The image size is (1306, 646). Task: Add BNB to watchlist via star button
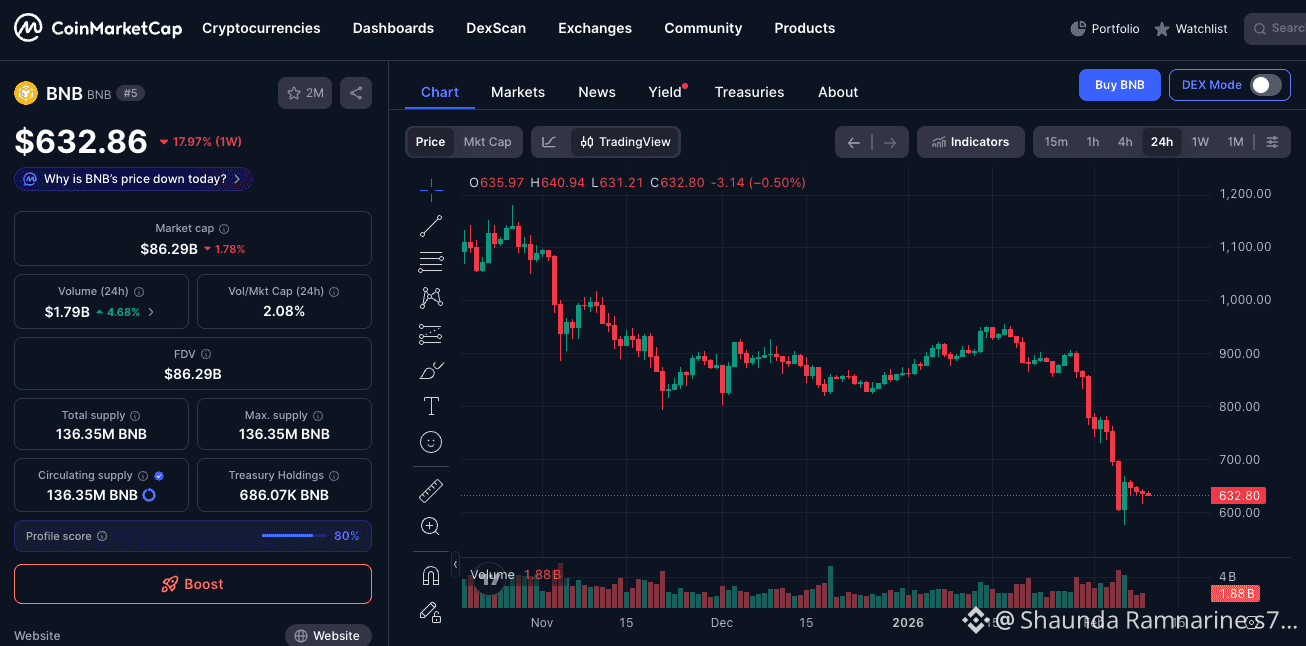[x=305, y=93]
